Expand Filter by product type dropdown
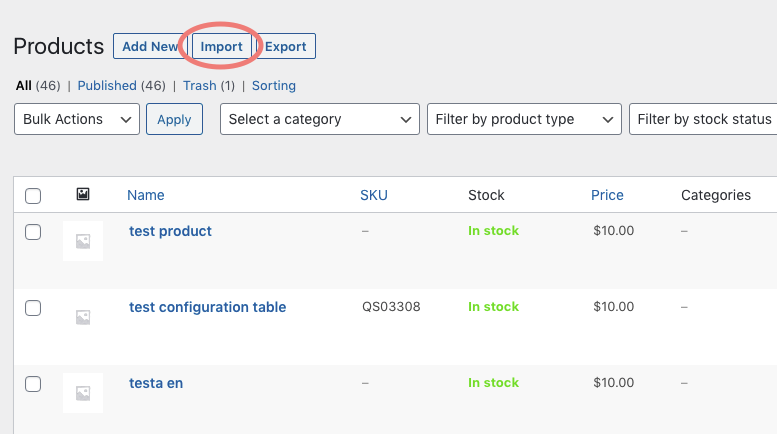The height and width of the screenshot is (434, 777). click(524, 119)
